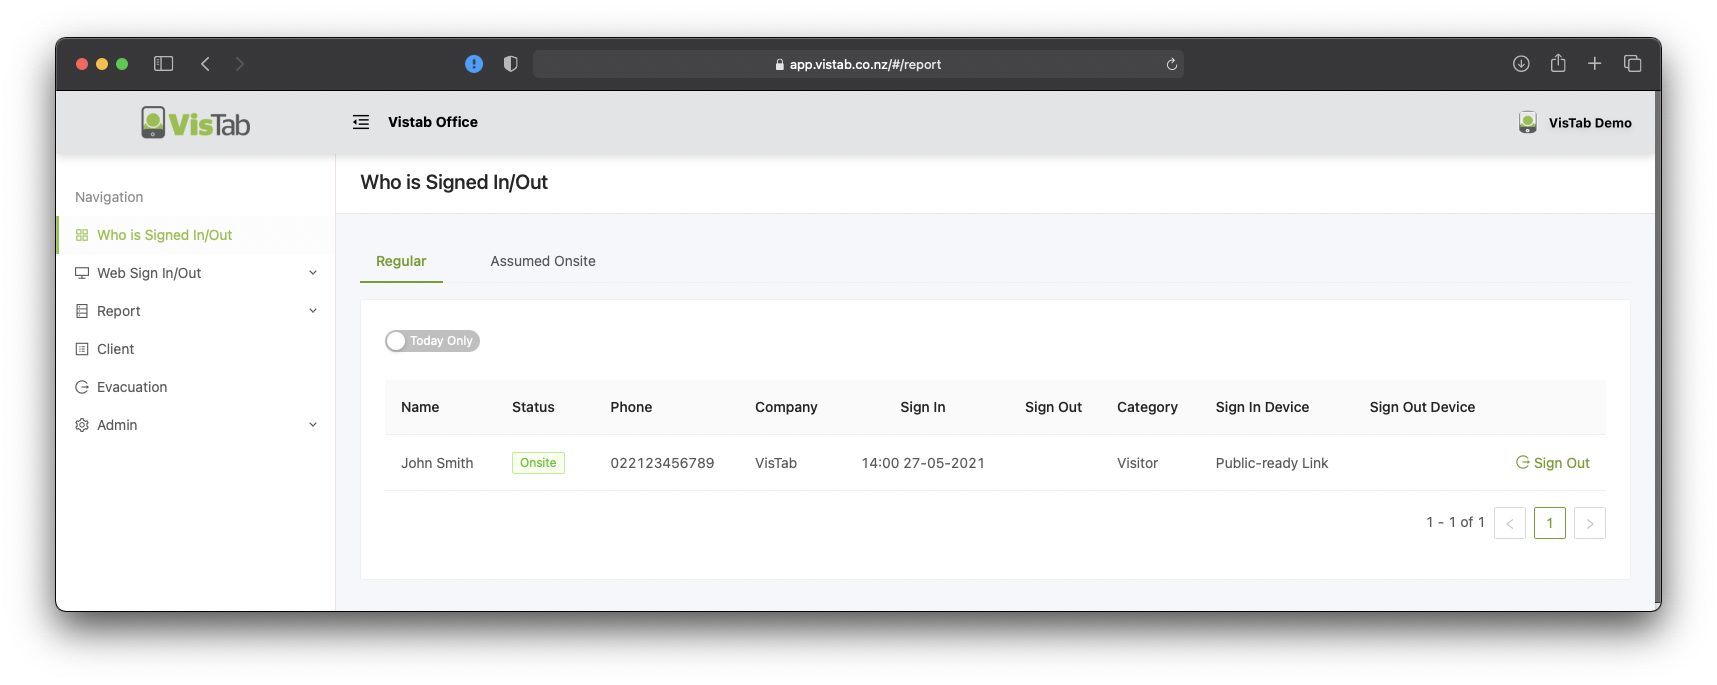Go to the Client navigation item
1717x685 pixels.
pyautogui.click(x=115, y=349)
